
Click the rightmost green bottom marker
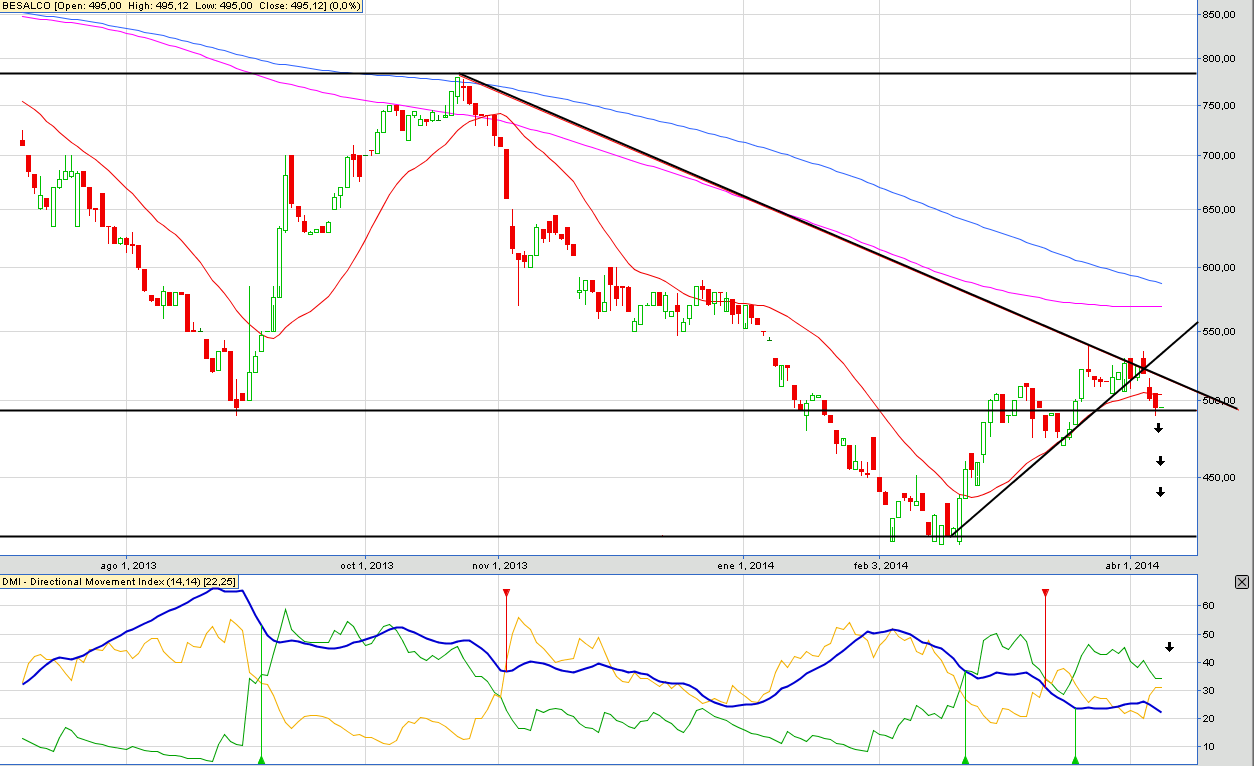pos(1075,761)
